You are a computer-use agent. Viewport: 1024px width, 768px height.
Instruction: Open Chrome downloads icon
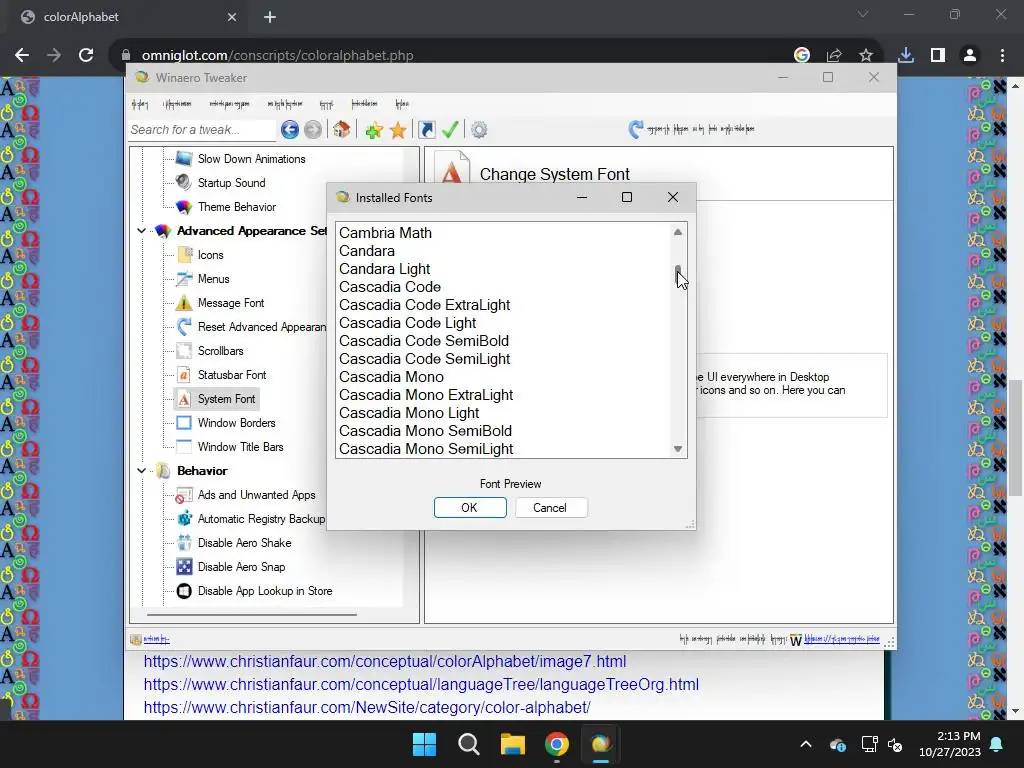906,56
